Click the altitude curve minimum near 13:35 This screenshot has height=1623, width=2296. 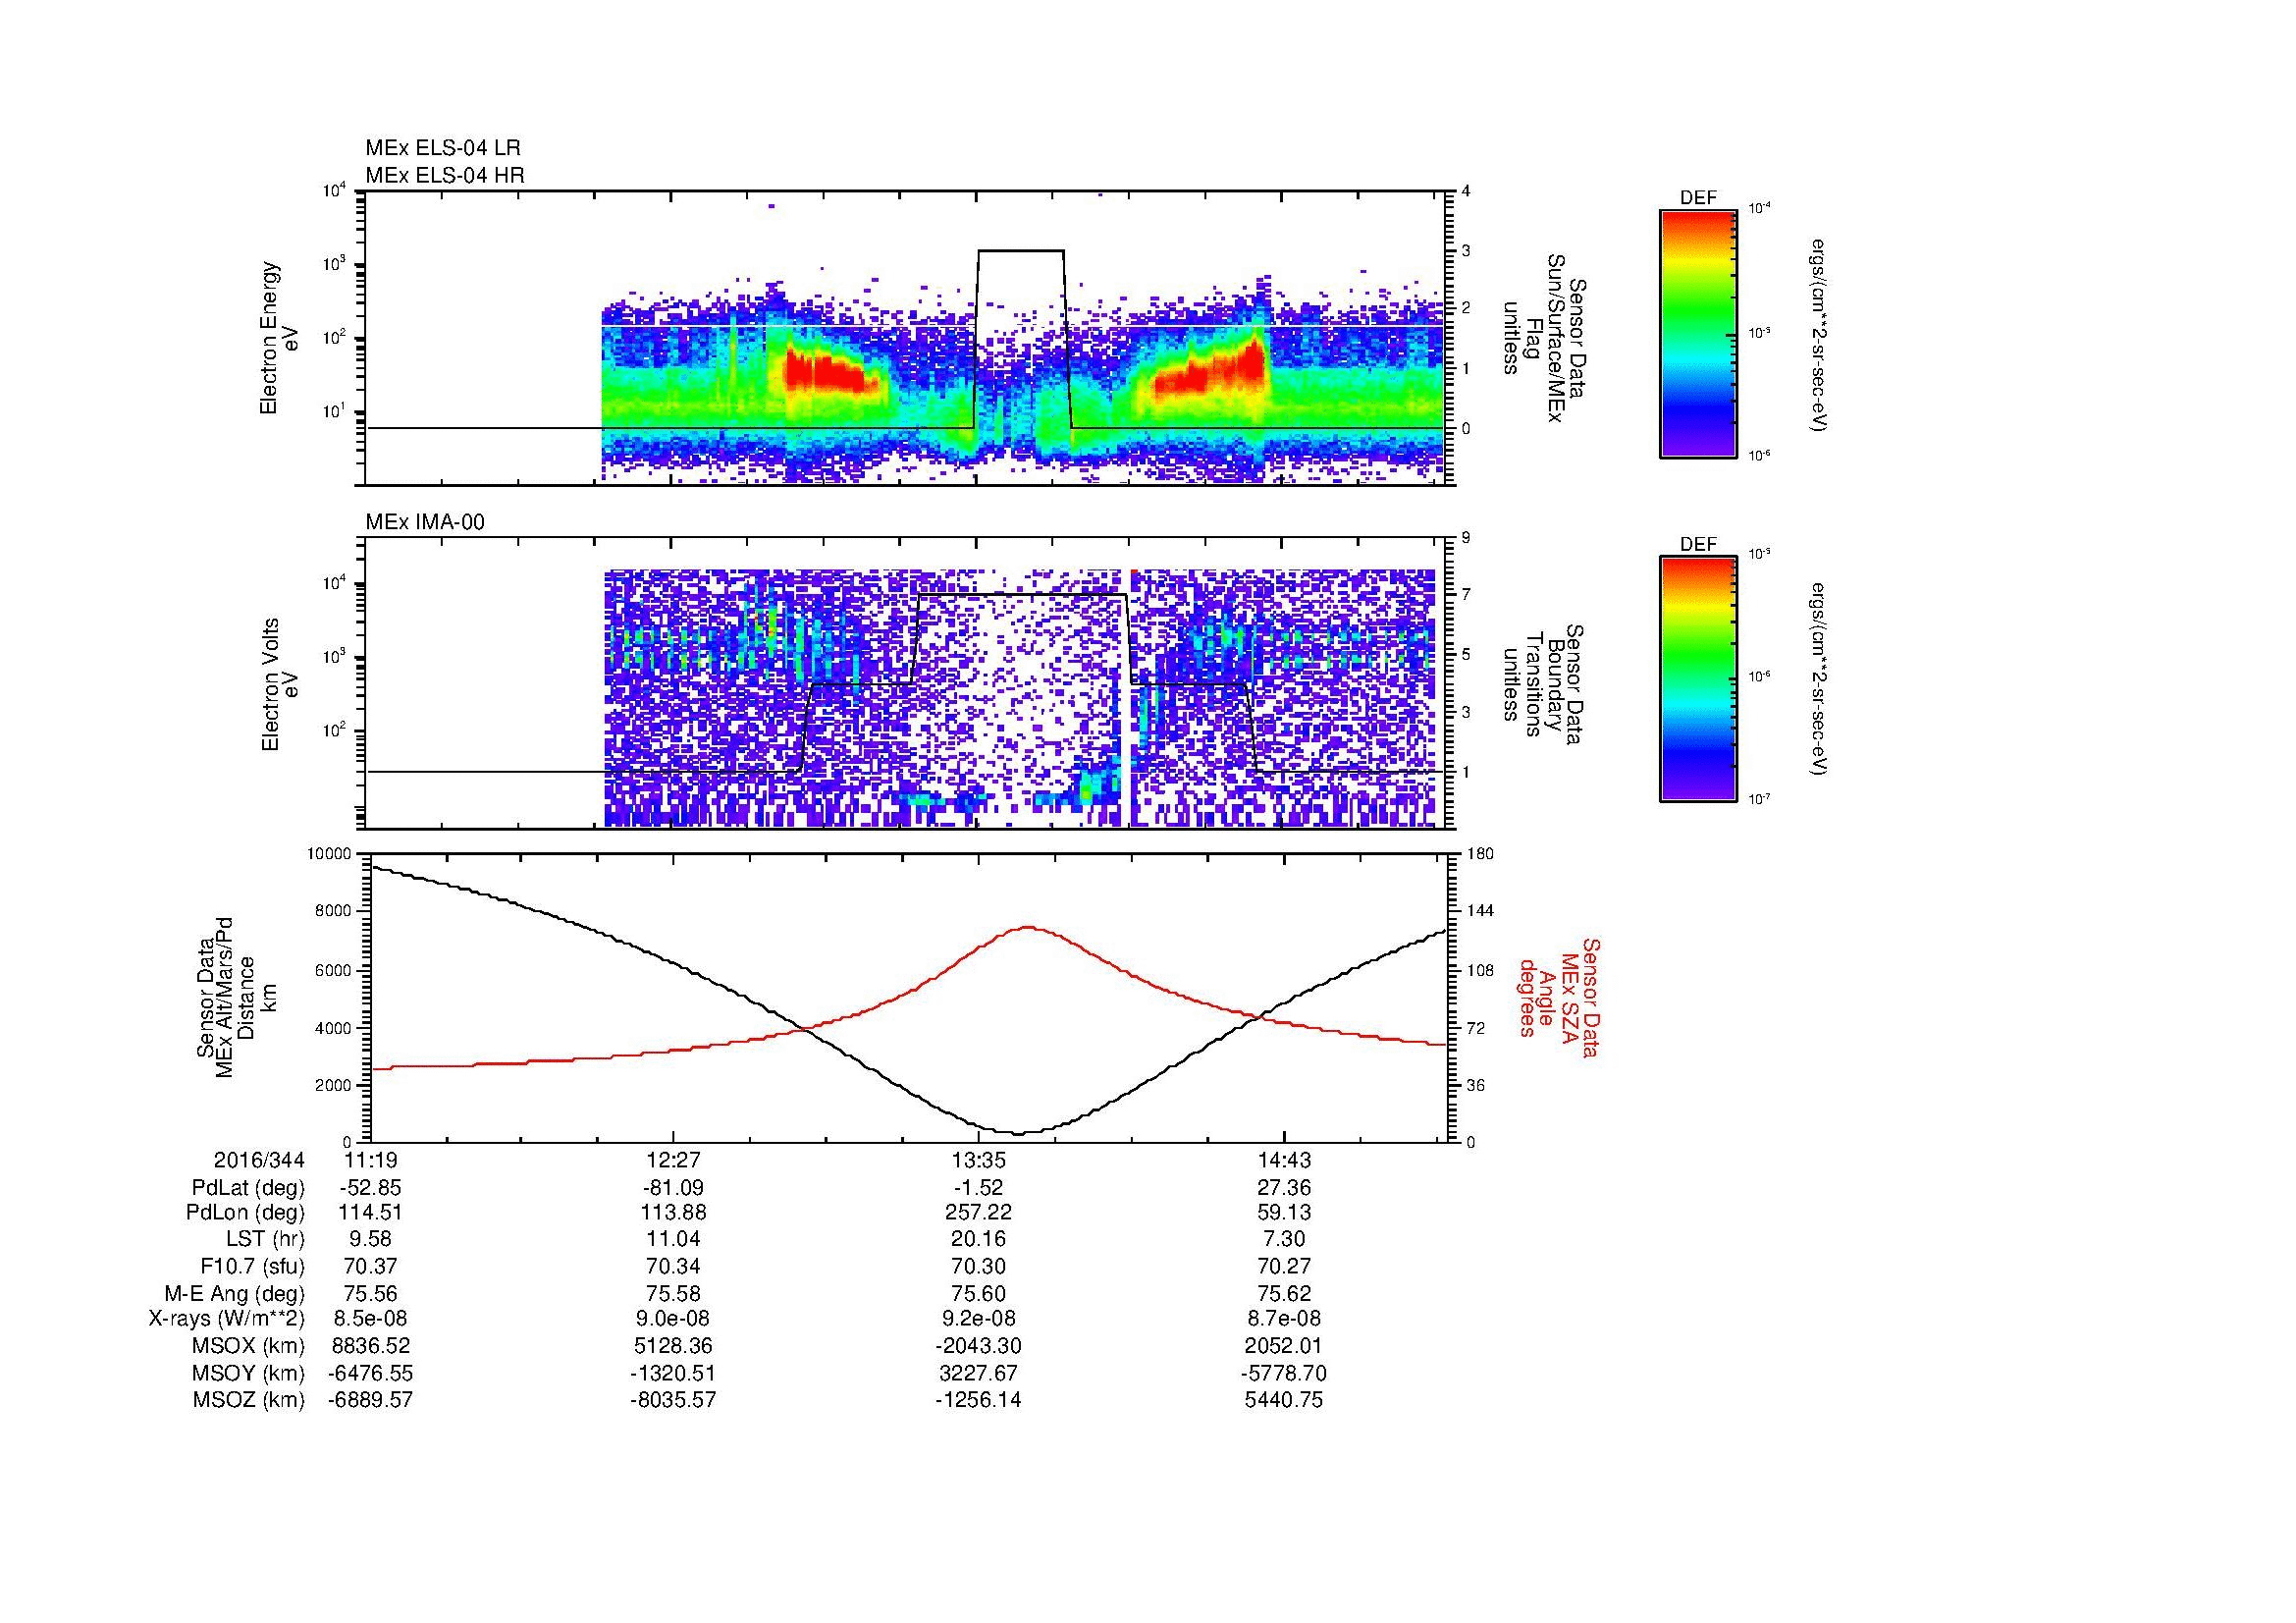coord(1019,1133)
